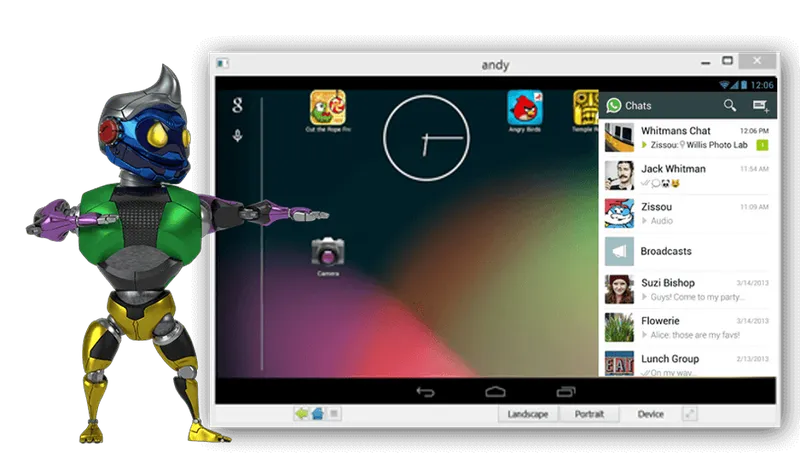Open the Jack Whitman chat
Viewport: 800px width, 469px height.
[687, 176]
